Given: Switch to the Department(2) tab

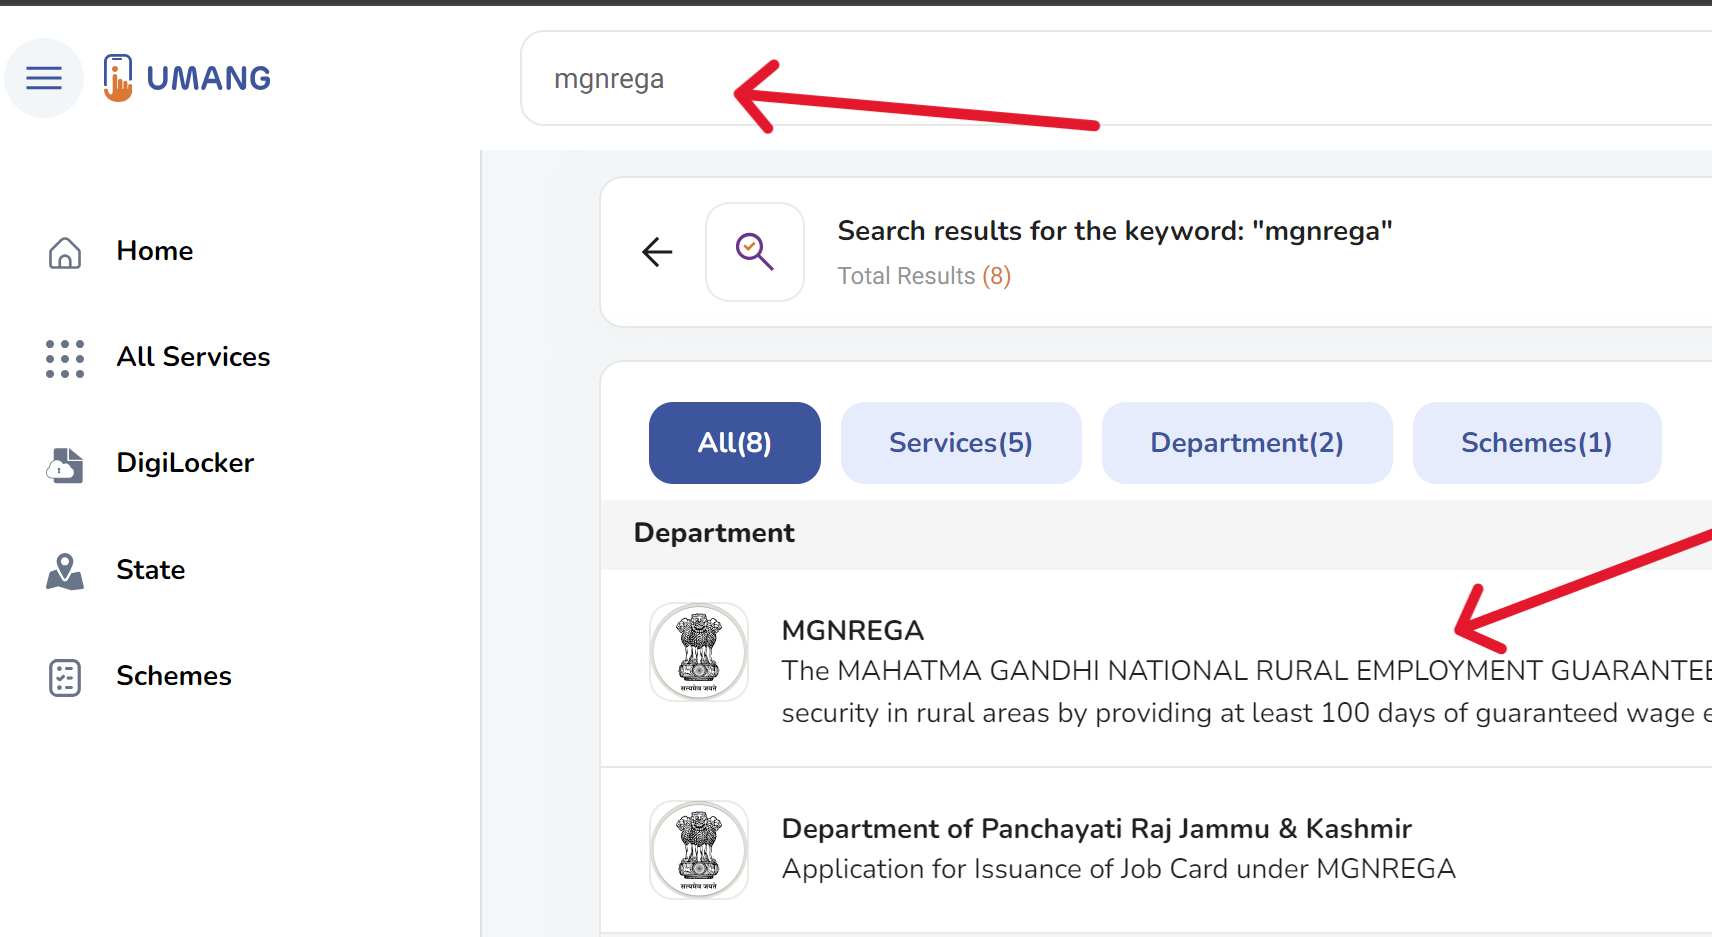Looking at the screenshot, I should [1247, 443].
